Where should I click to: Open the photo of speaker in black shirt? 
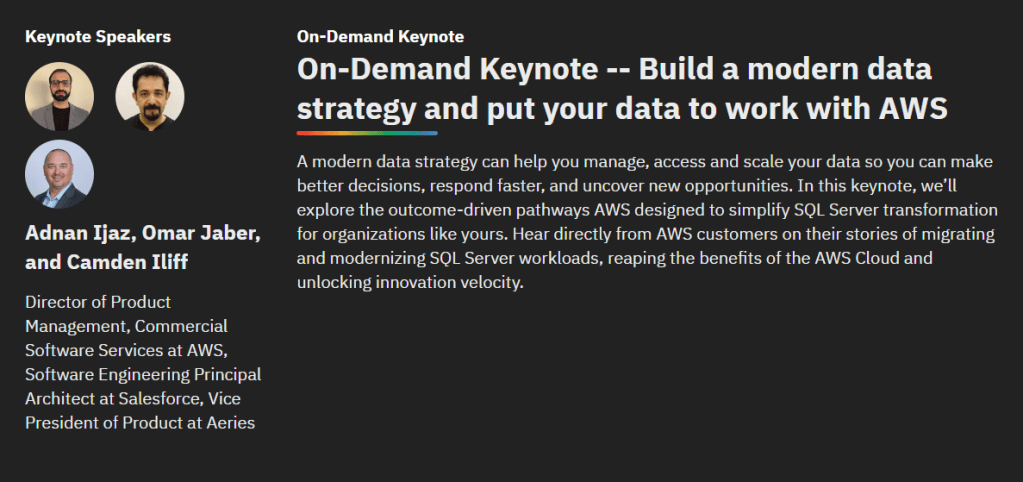click(150, 97)
